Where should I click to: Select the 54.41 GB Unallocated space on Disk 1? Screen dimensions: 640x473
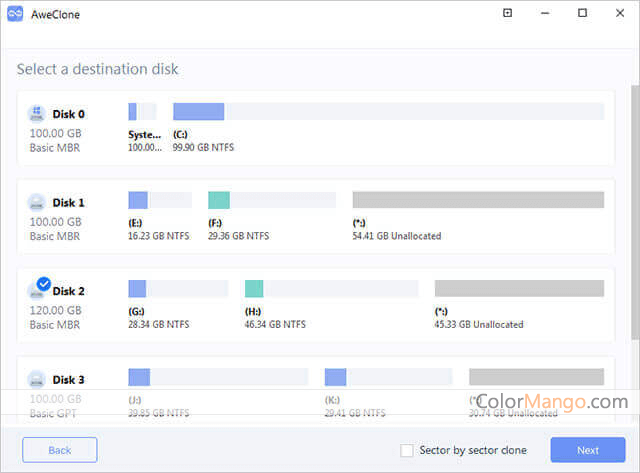click(x=478, y=200)
